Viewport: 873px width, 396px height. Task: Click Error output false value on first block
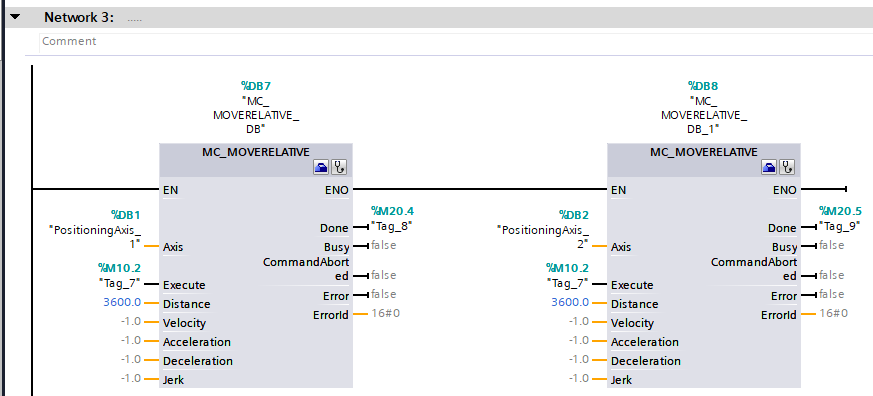point(384,294)
